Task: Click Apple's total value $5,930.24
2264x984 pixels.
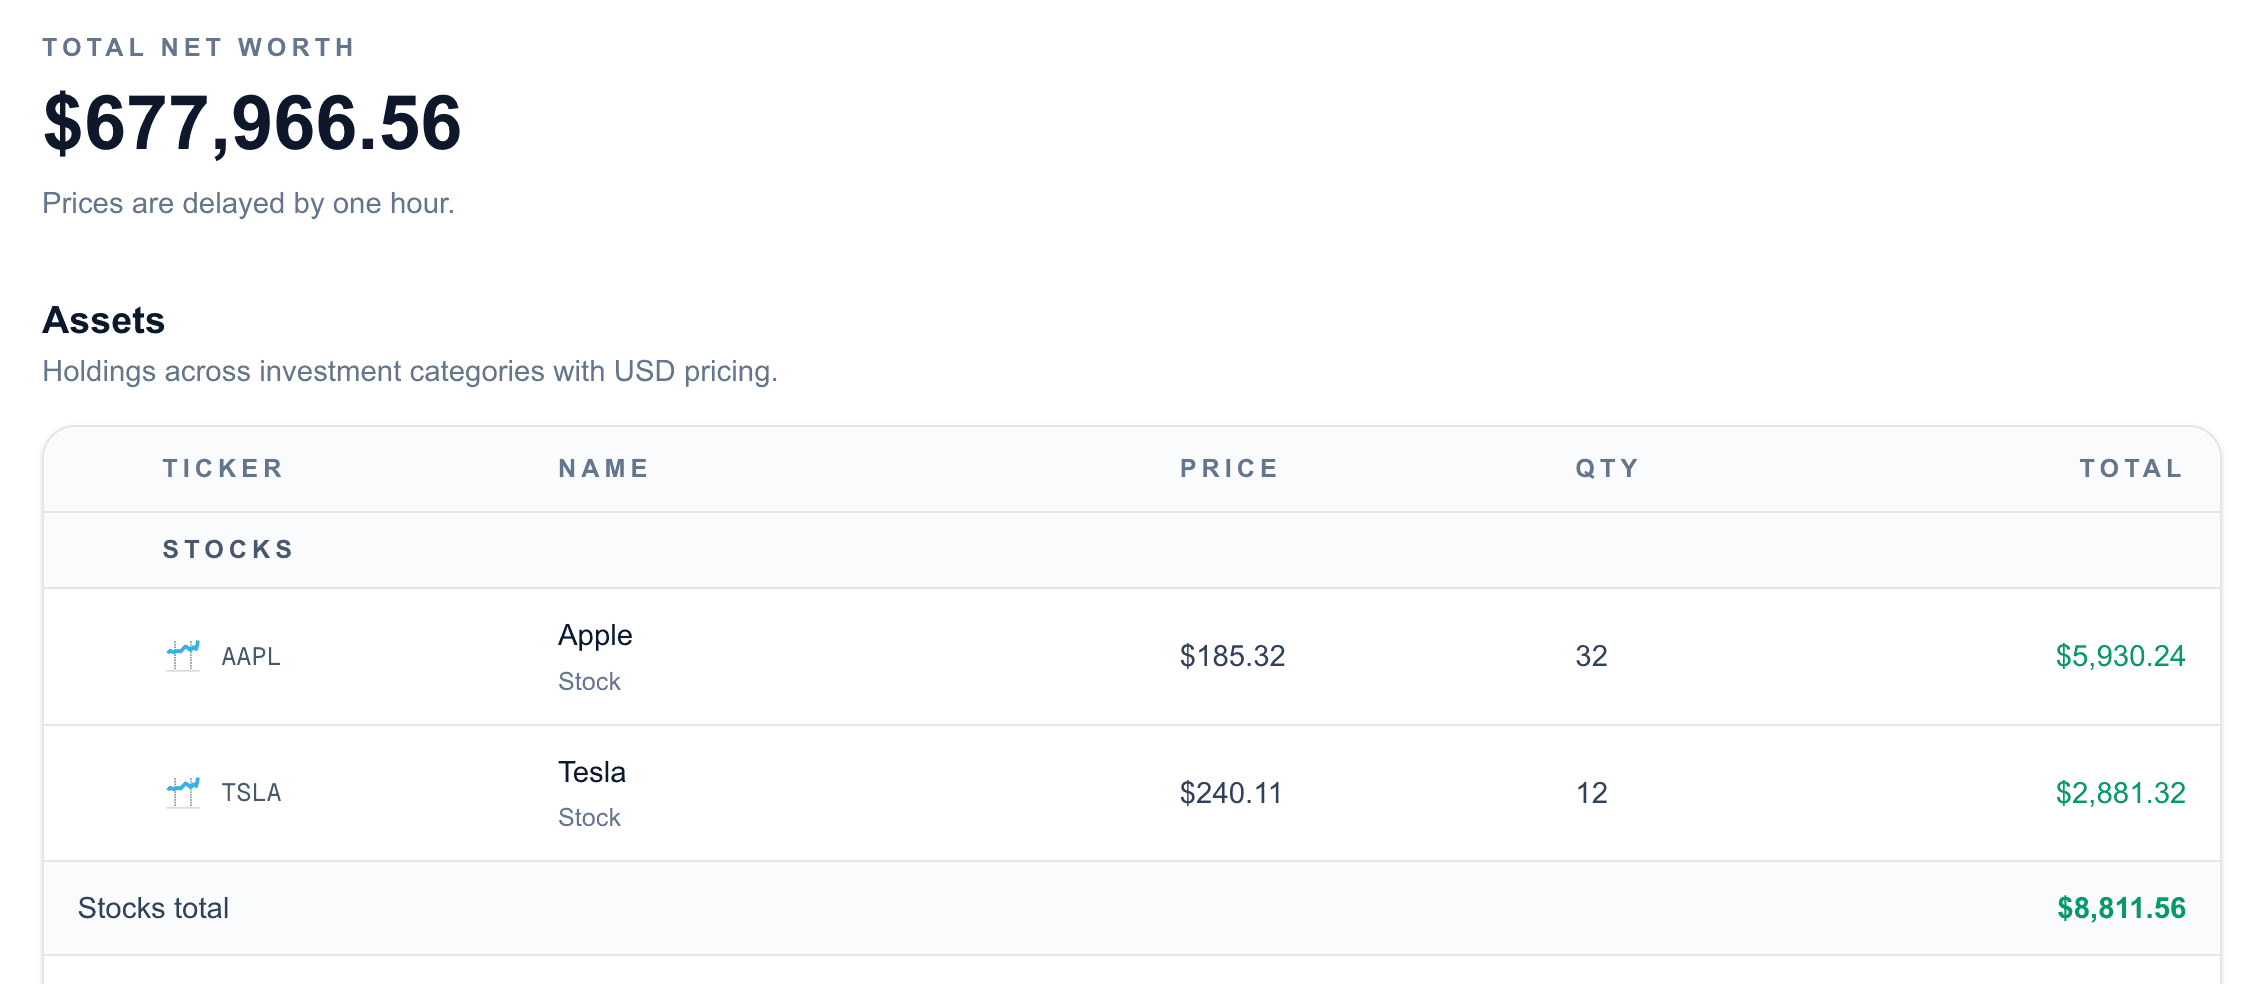Action: tap(2120, 657)
